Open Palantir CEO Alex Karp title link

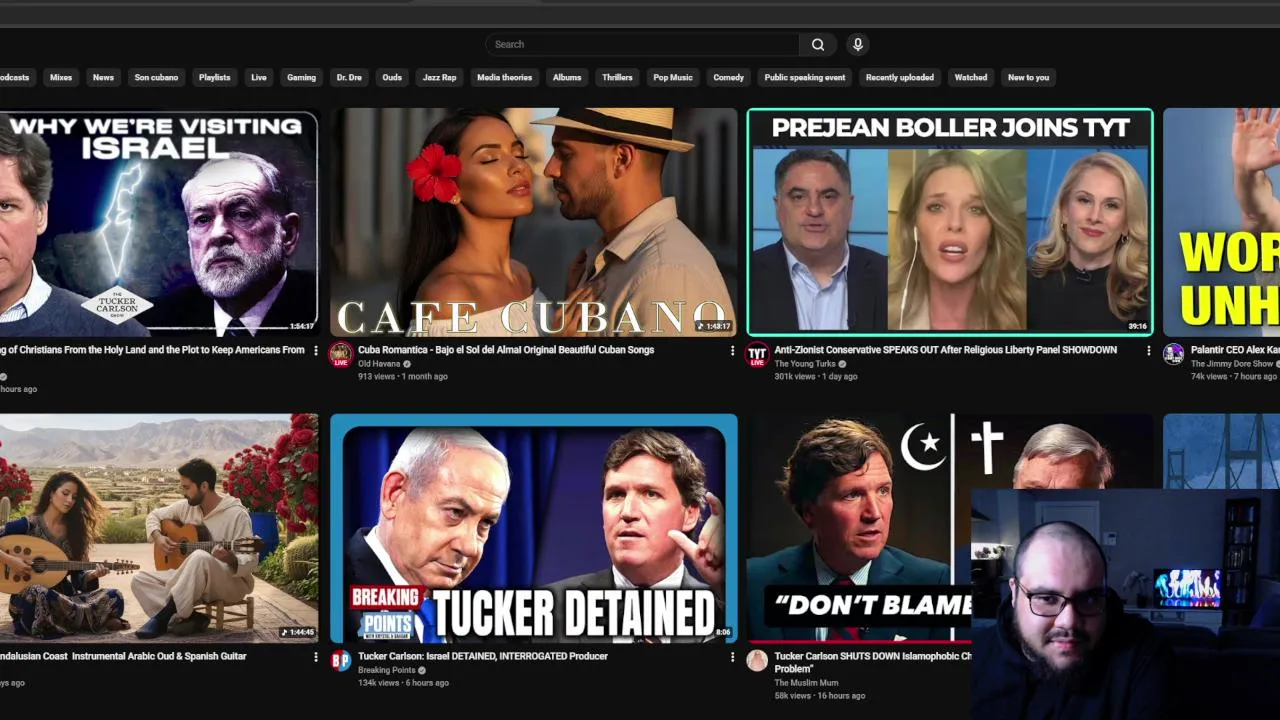pyautogui.click(x=1235, y=350)
